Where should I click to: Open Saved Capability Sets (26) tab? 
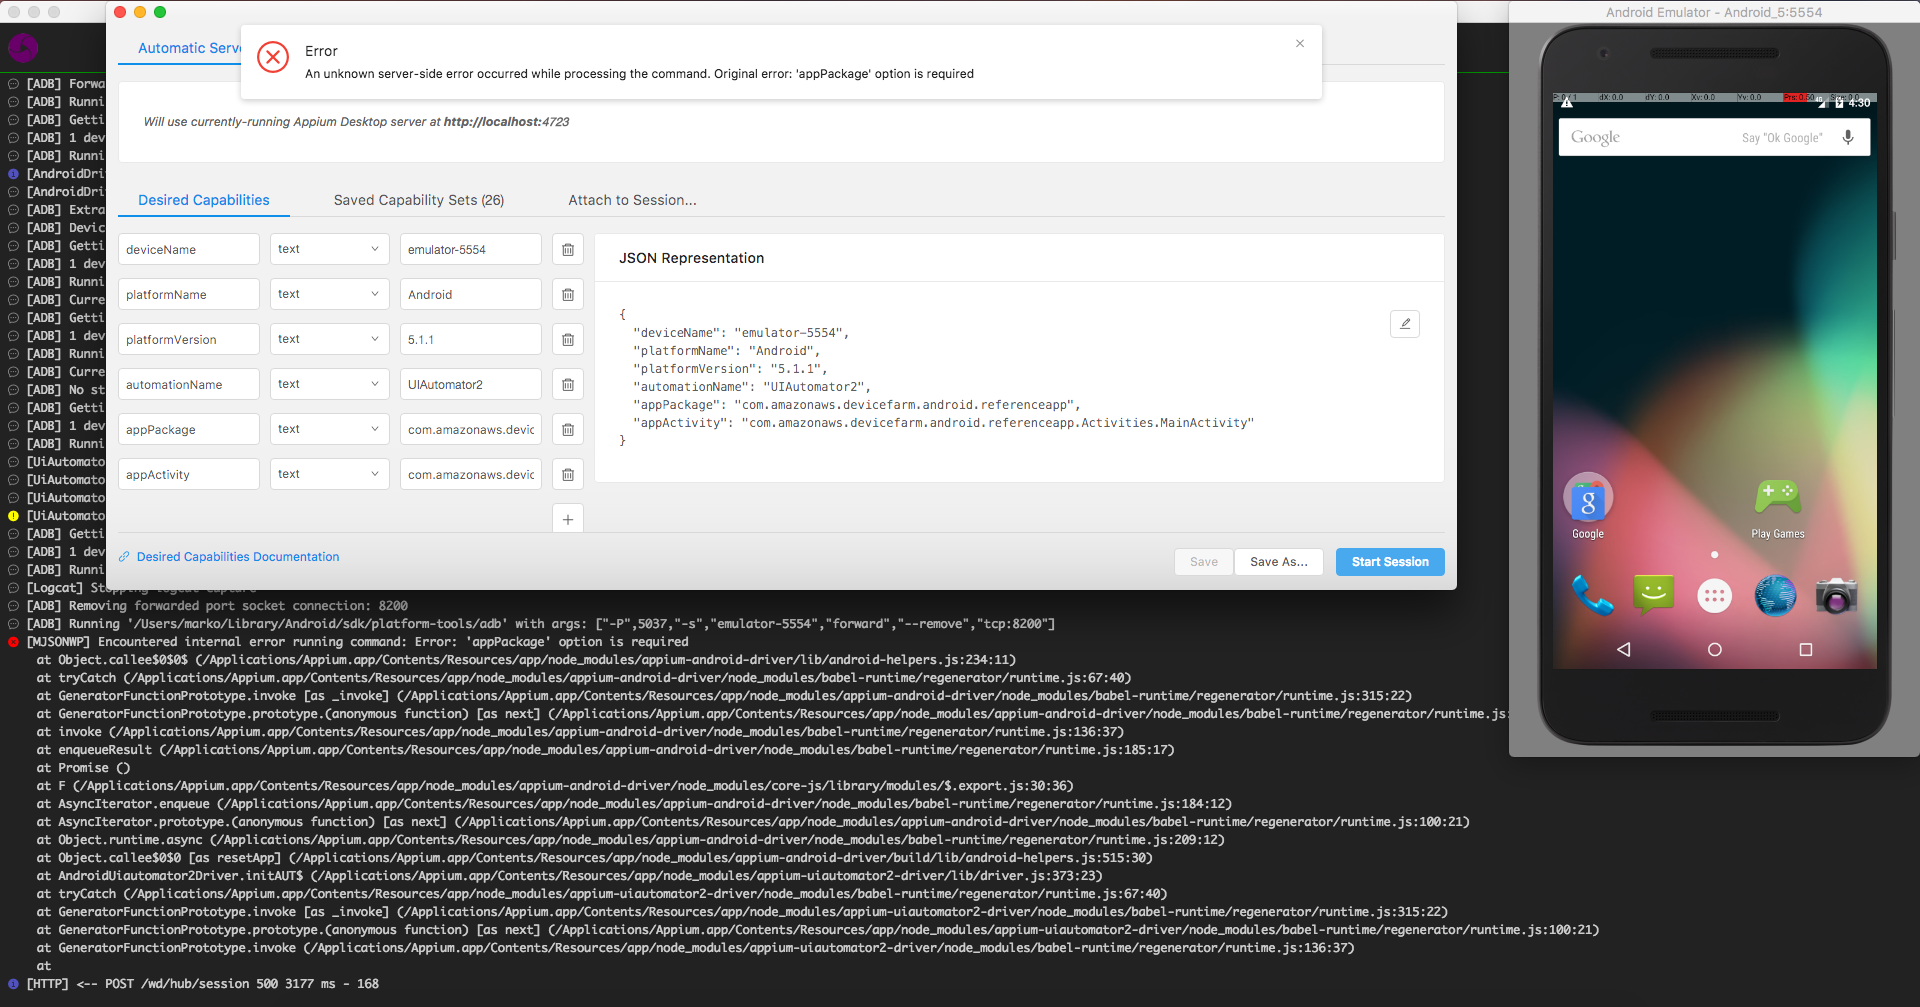point(419,200)
